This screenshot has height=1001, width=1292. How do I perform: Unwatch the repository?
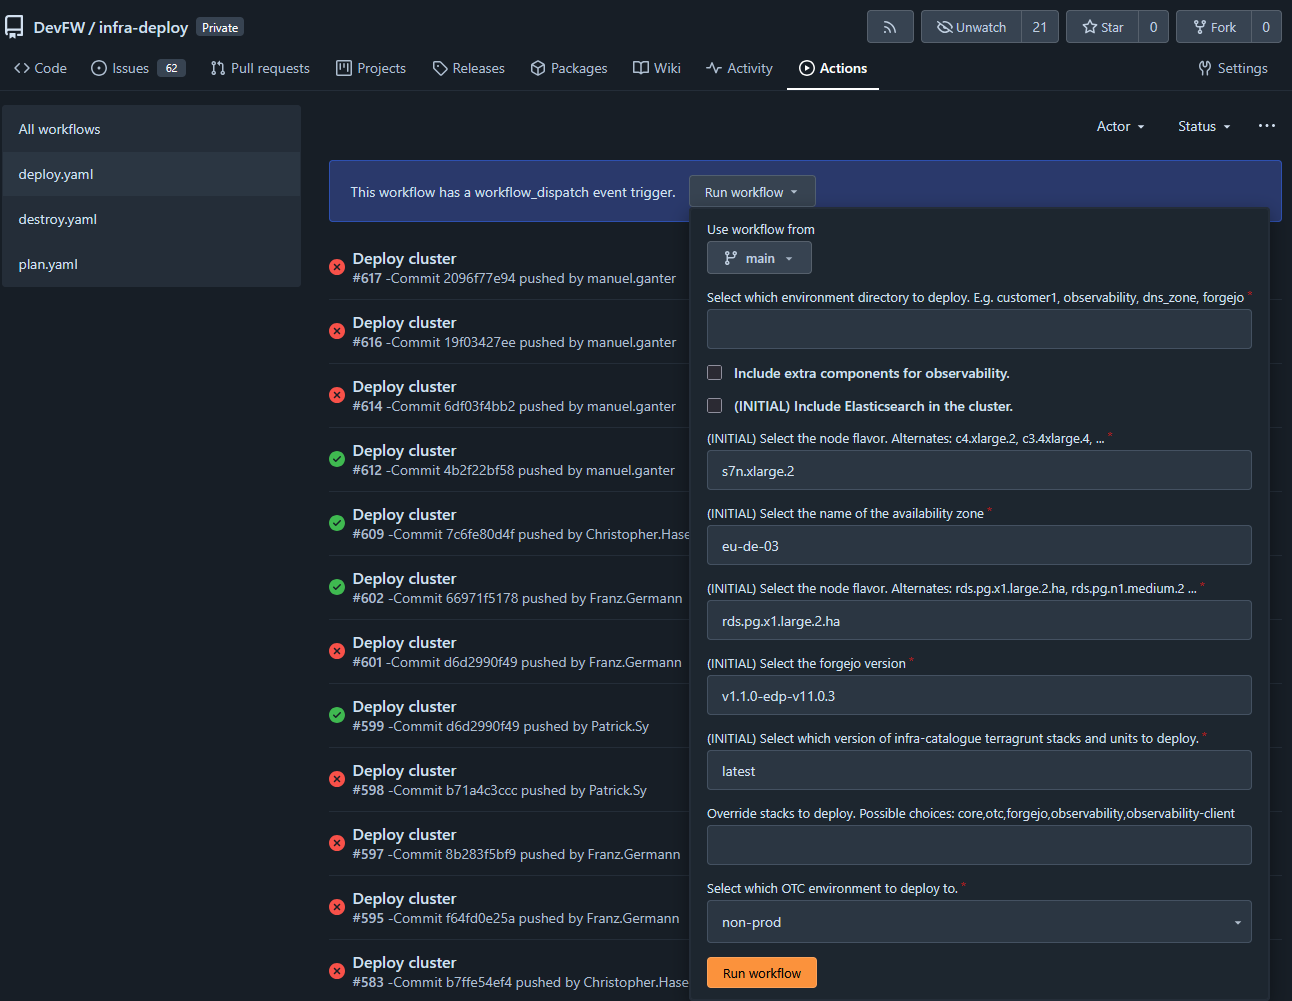[971, 27]
